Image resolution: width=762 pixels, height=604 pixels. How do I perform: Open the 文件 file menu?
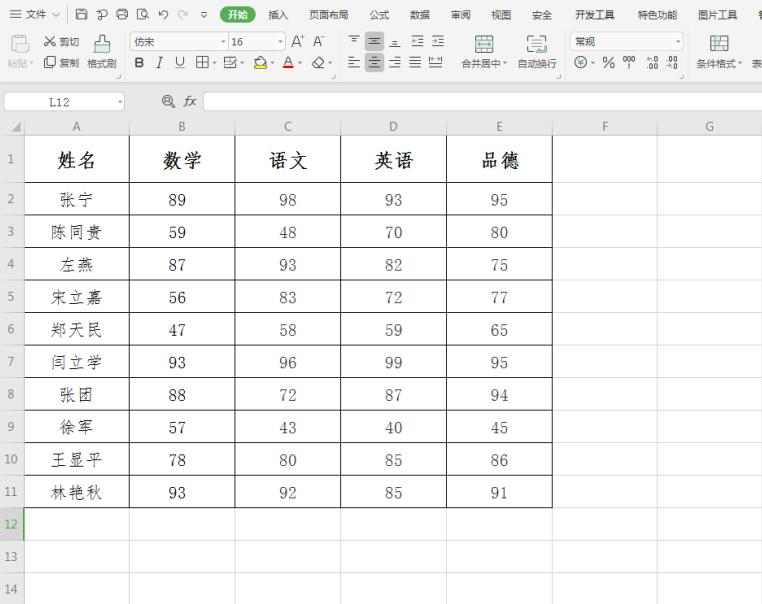coord(35,15)
